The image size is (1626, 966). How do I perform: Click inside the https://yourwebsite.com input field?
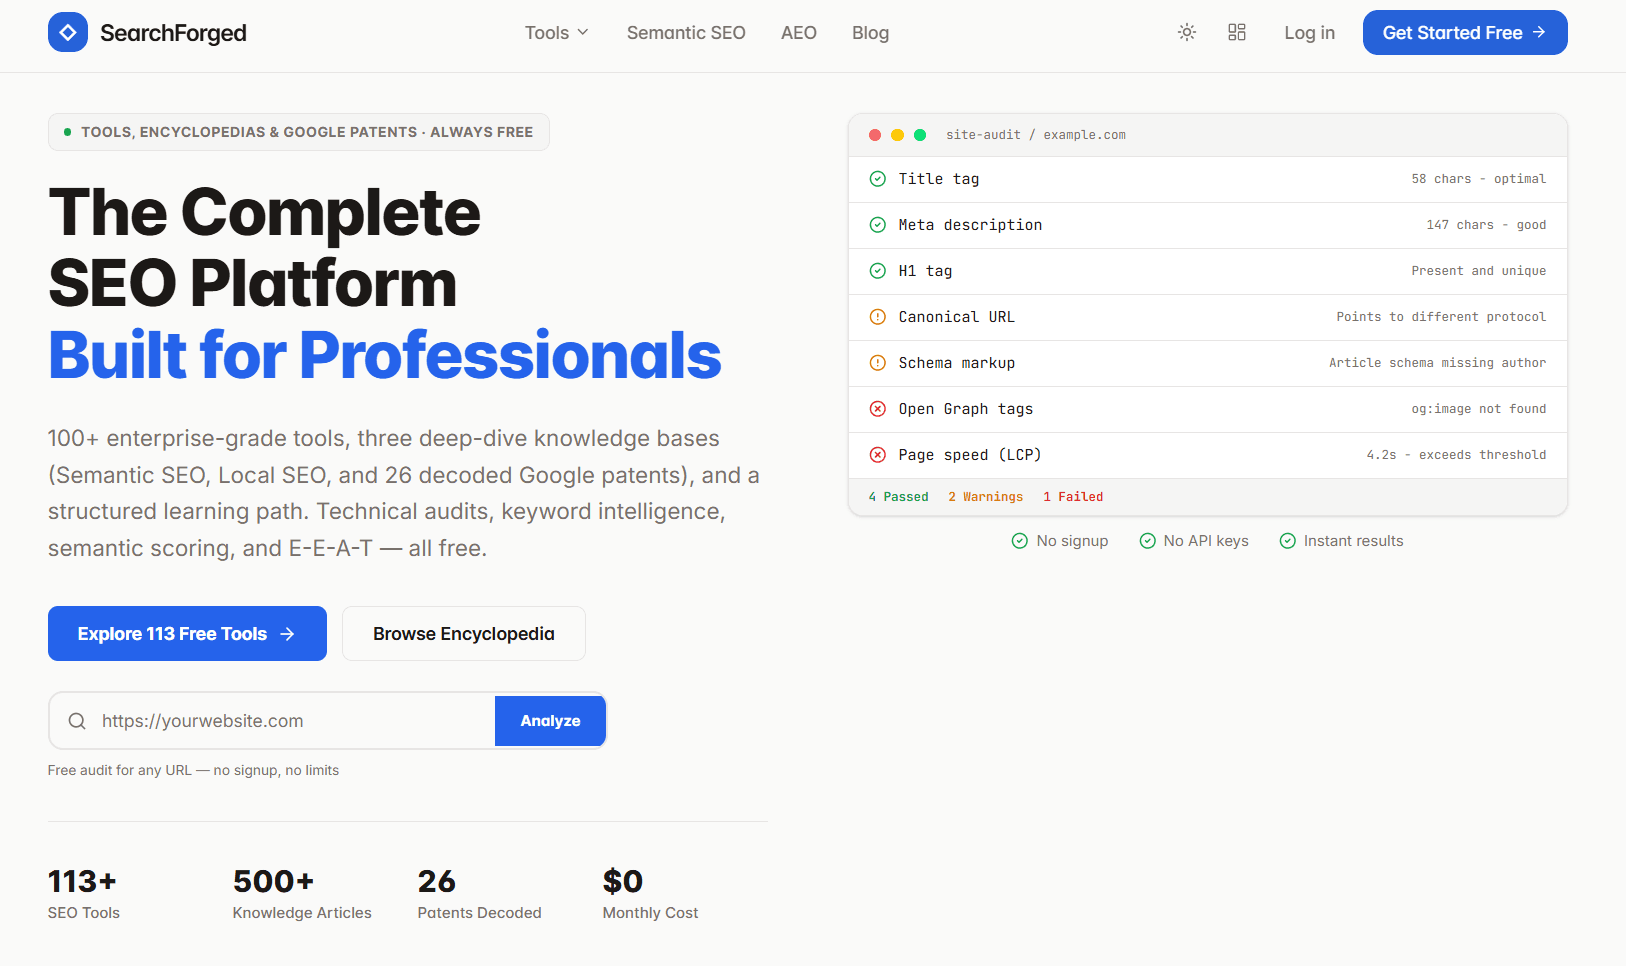280,720
